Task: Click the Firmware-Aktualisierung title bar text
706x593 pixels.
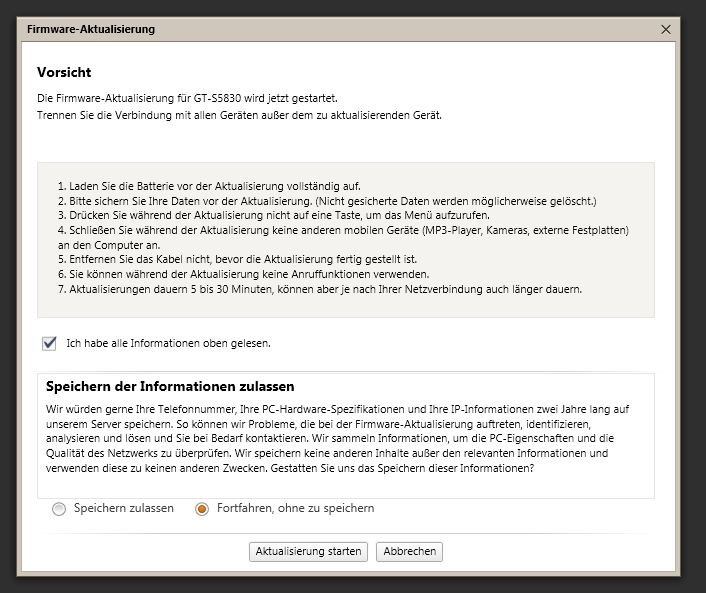Action: click(x=91, y=29)
